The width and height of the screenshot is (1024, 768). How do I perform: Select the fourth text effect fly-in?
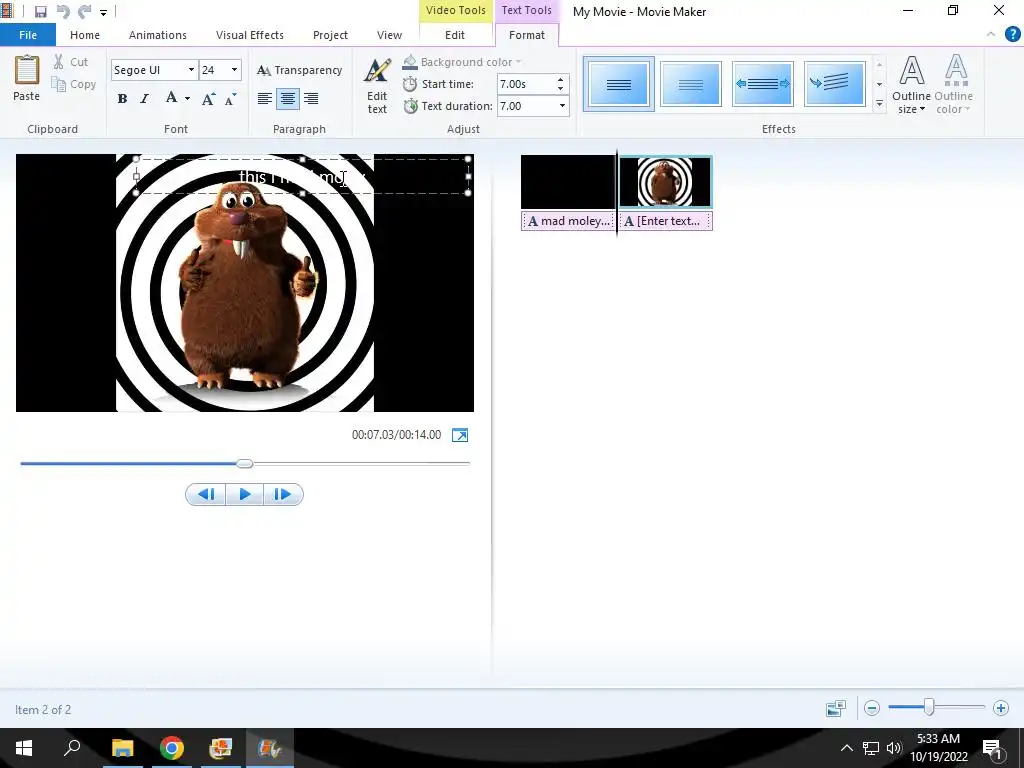(x=835, y=84)
